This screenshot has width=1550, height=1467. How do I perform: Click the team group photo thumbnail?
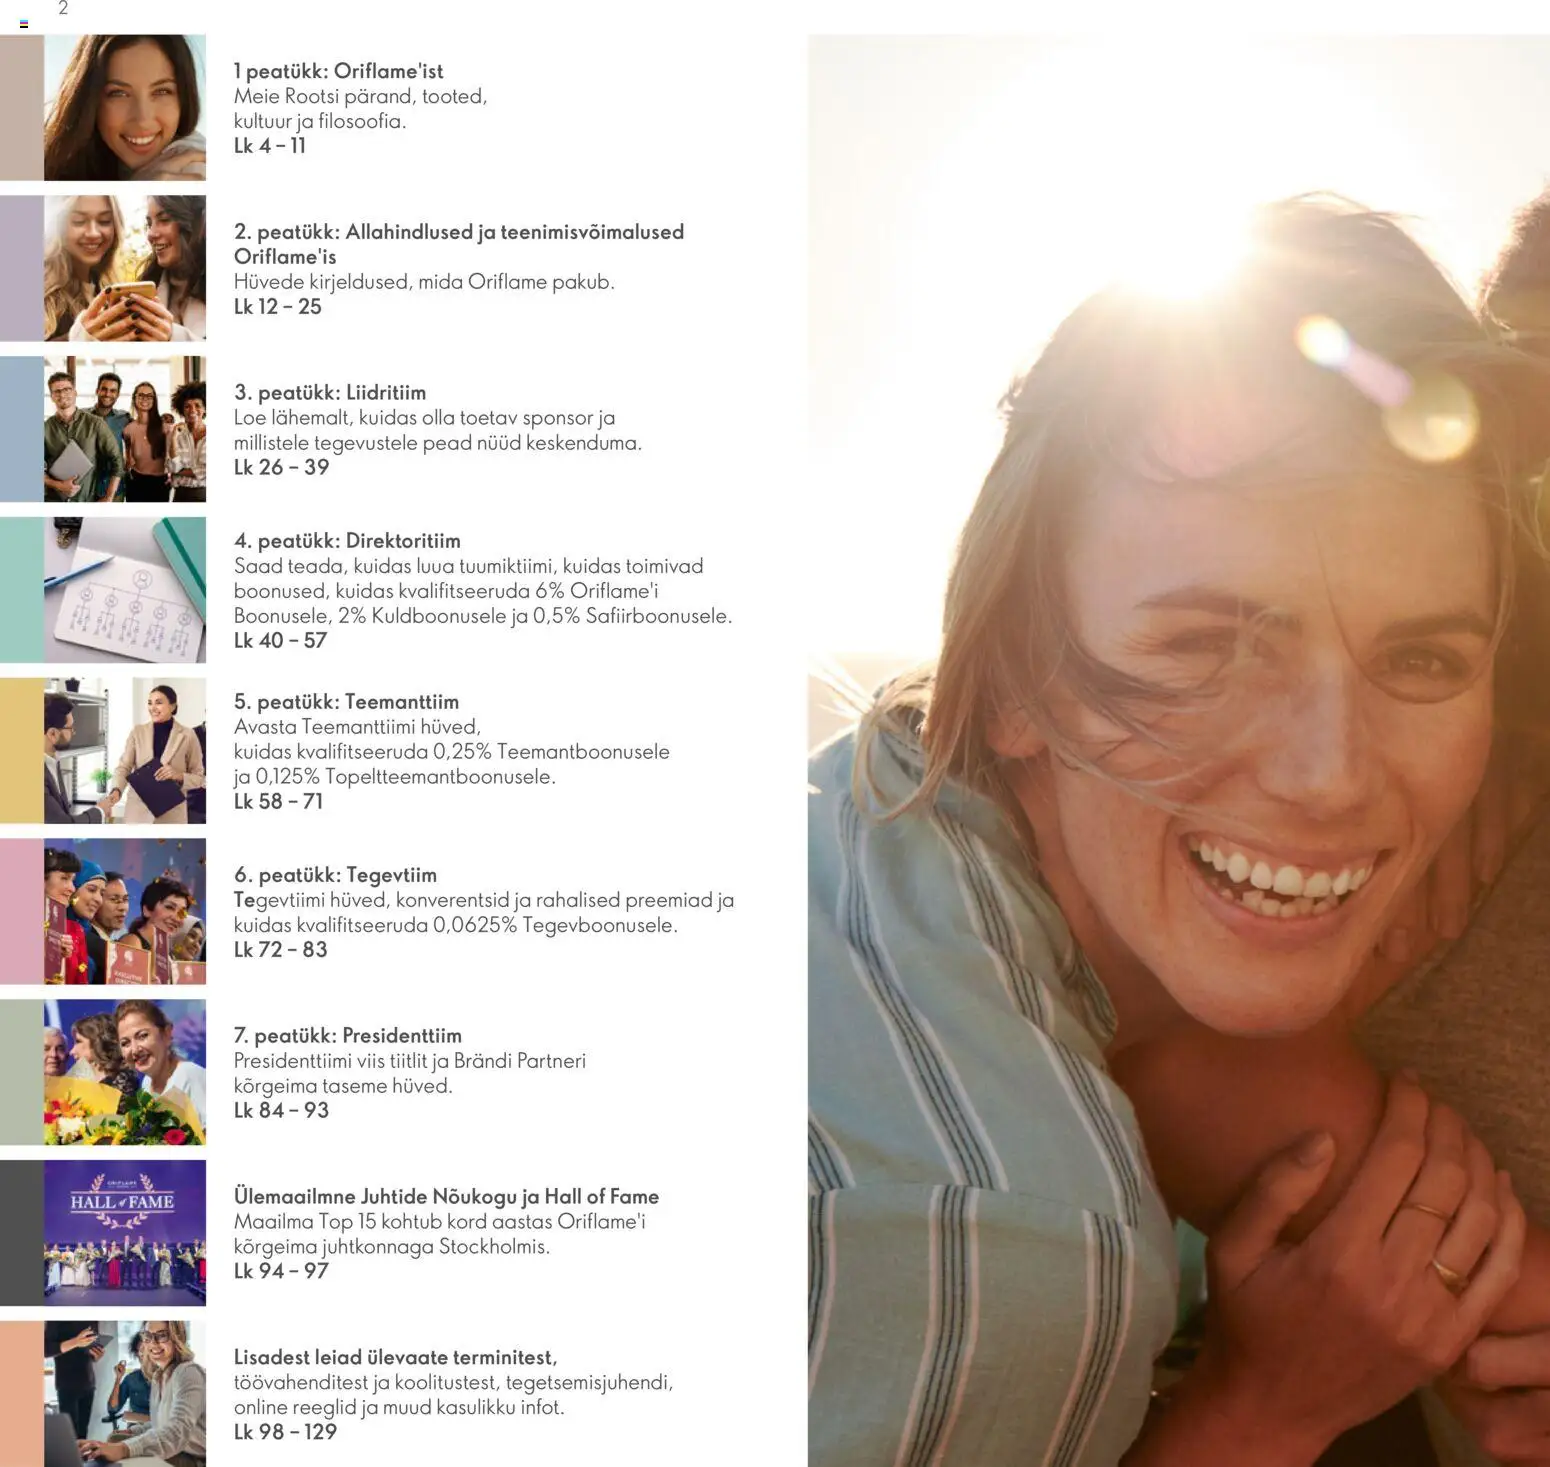click(x=125, y=429)
